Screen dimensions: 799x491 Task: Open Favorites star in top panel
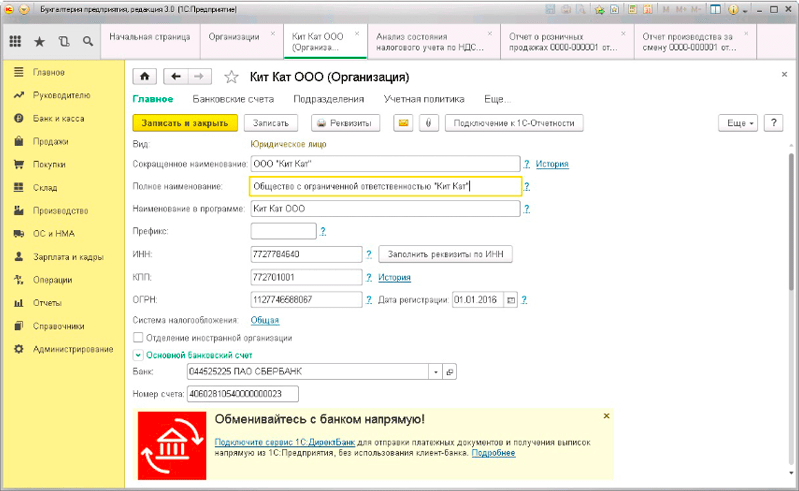40,42
